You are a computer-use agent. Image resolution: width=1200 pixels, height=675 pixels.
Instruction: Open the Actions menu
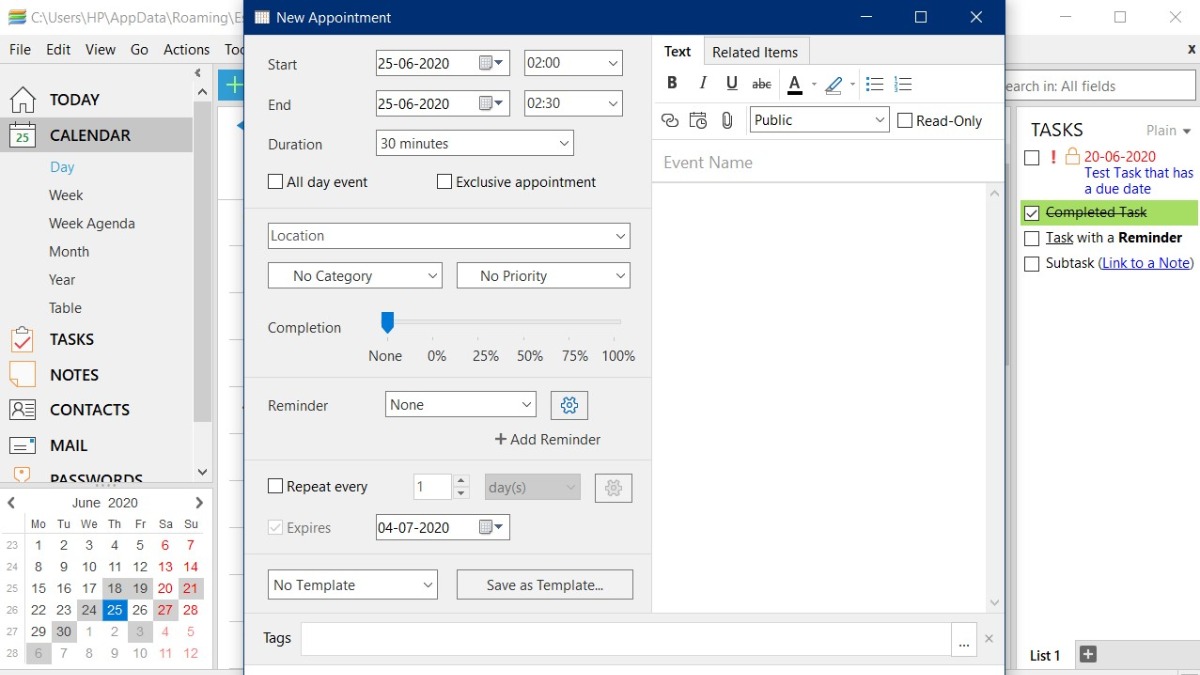(187, 49)
